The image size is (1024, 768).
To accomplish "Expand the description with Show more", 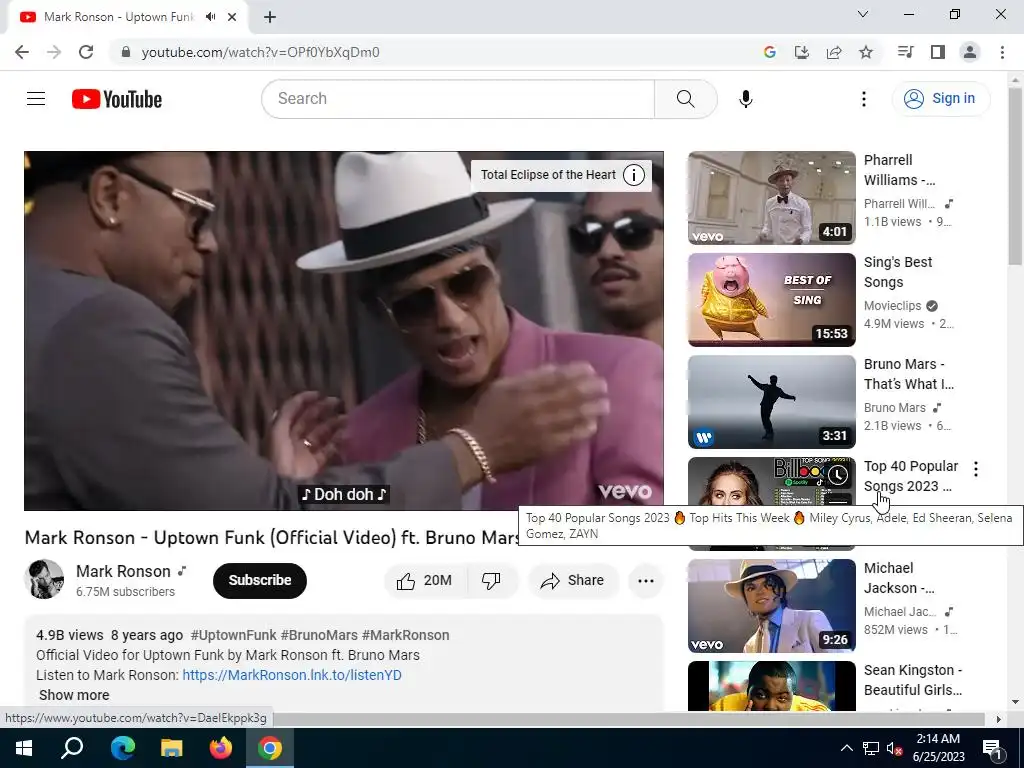I will (x=74, y=696).
